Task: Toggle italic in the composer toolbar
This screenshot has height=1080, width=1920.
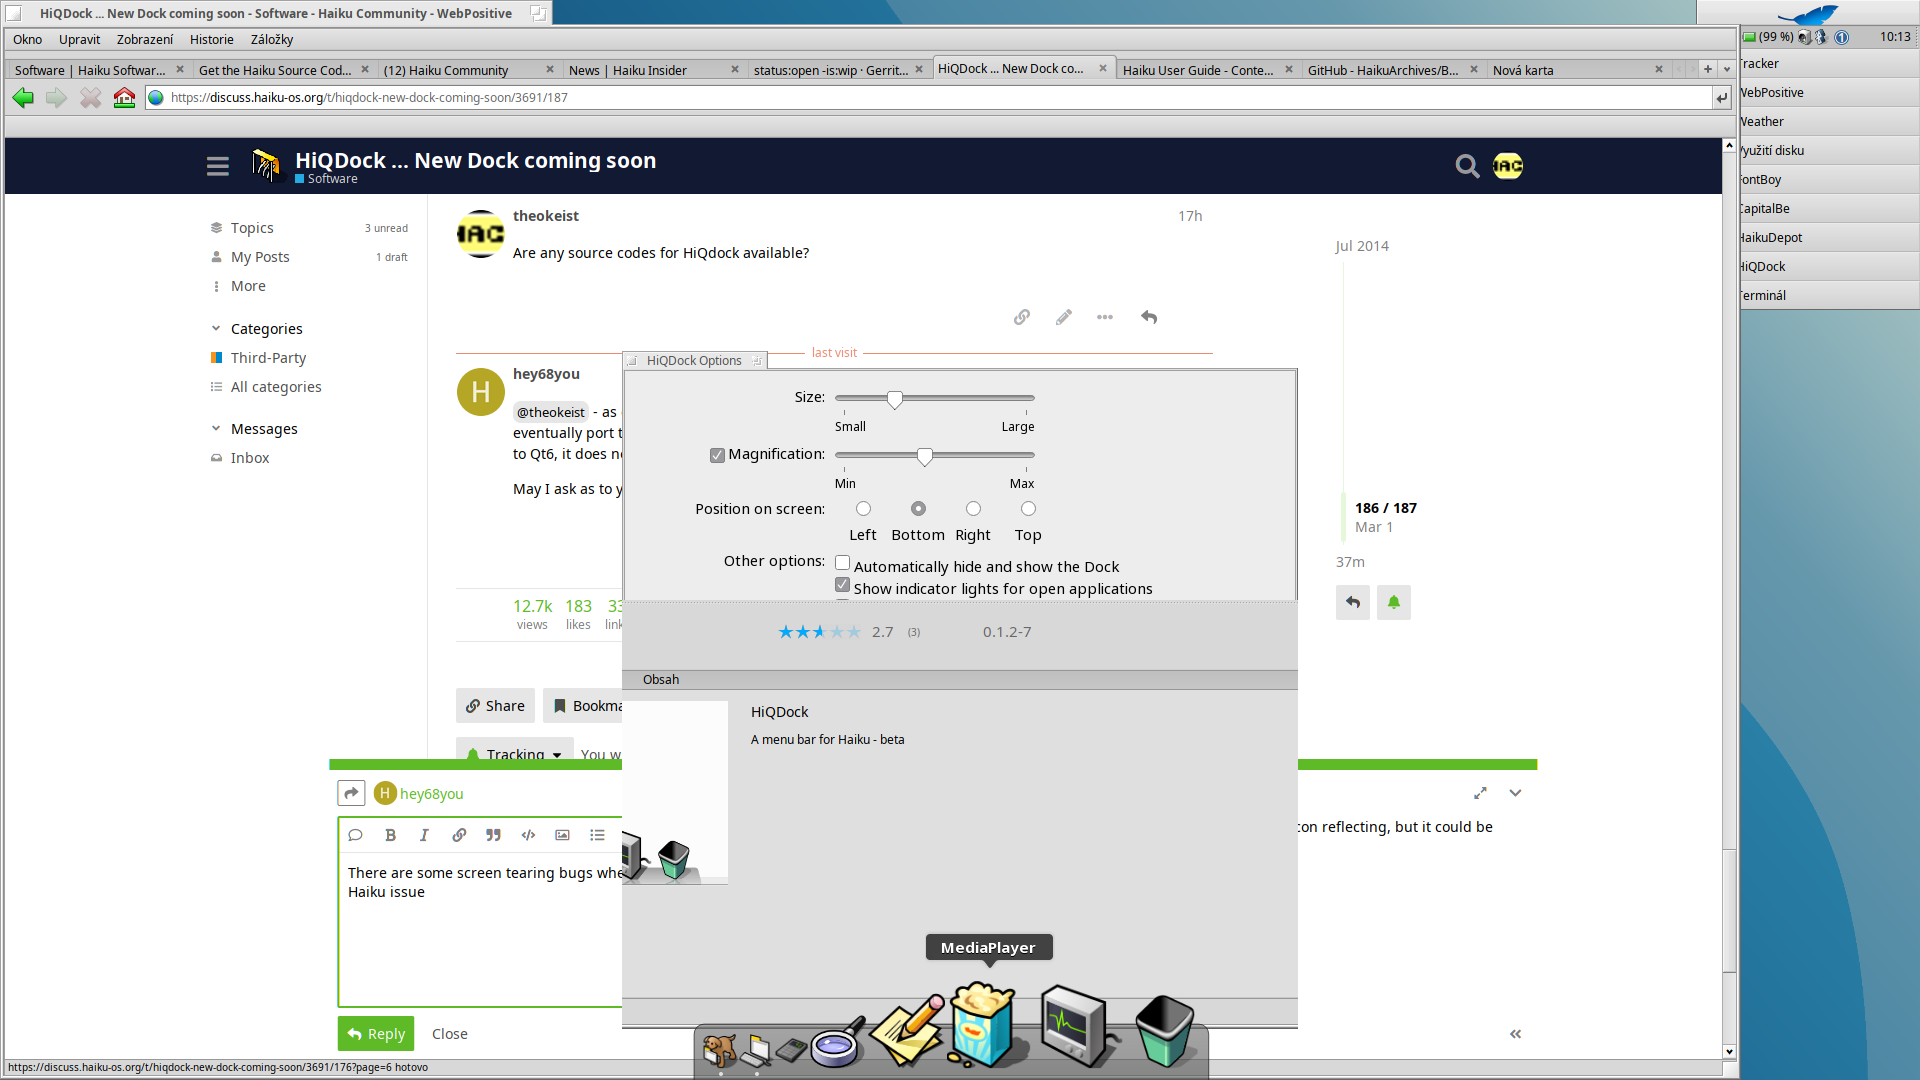Action: (x=424, y=835)
